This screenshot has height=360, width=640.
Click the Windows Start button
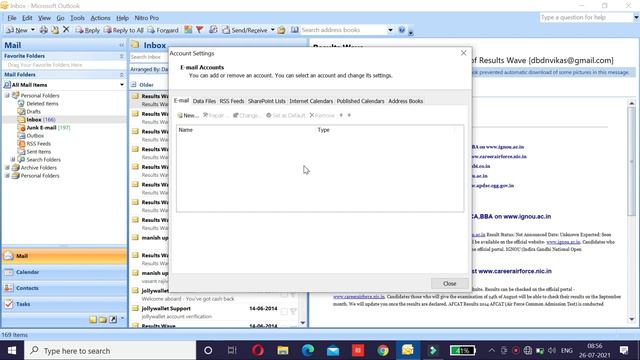click(x=12, y=350)
